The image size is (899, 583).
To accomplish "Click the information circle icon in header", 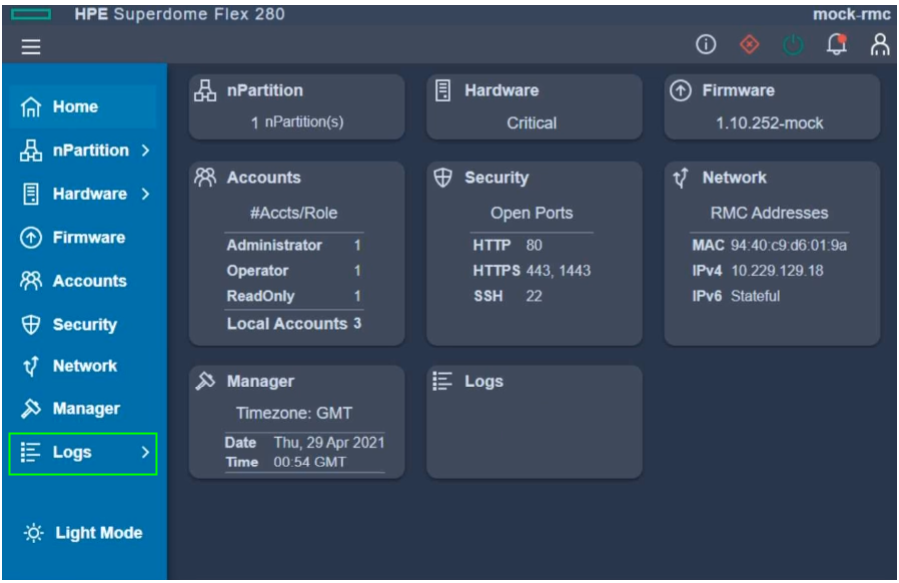I will click(x=706, y=44).
